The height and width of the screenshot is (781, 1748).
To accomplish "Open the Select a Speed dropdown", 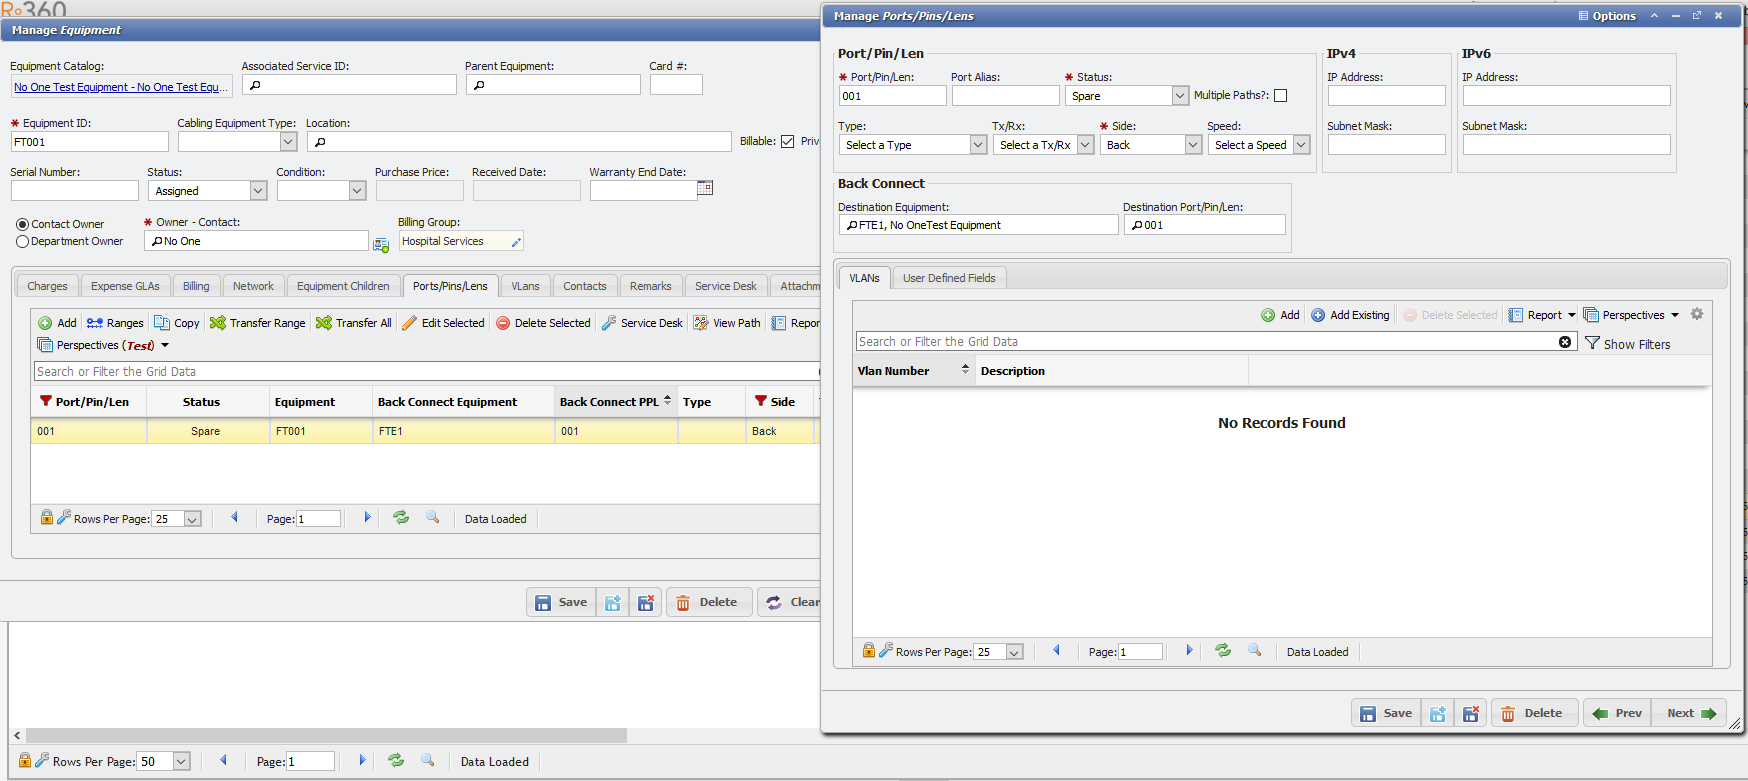I will (x=1301, y=145).
